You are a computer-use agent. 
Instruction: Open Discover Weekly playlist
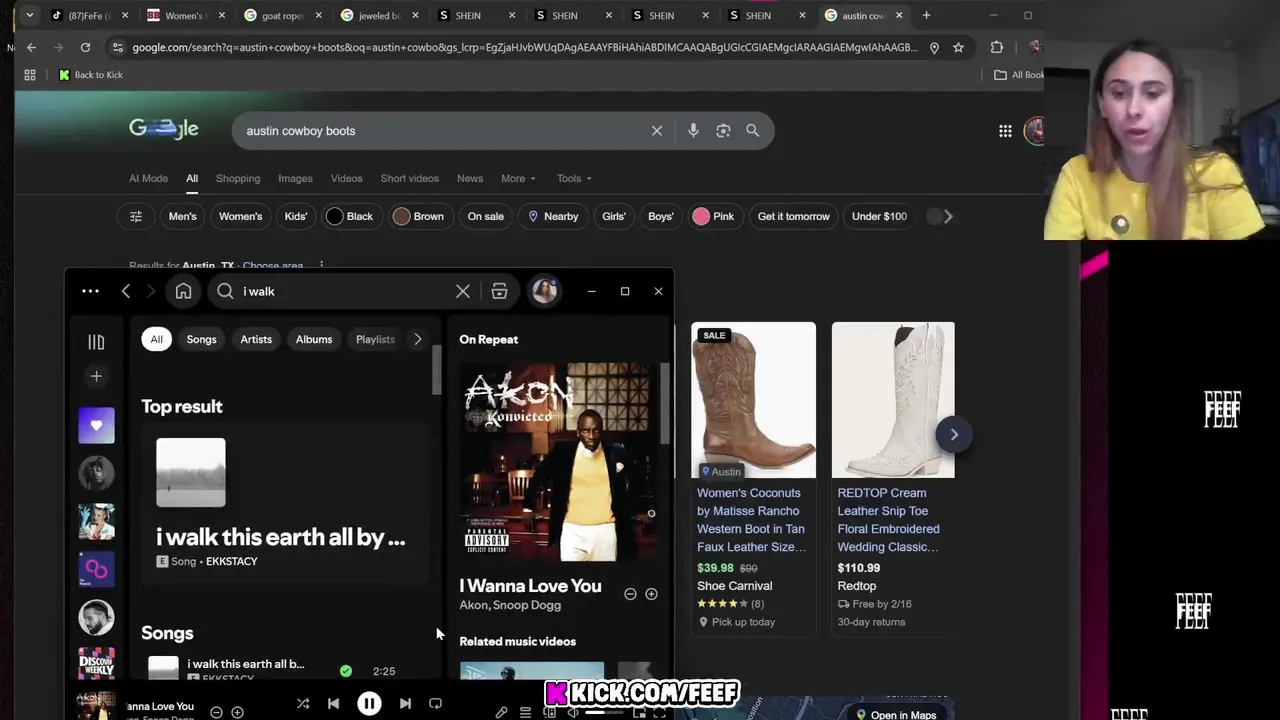96,663
